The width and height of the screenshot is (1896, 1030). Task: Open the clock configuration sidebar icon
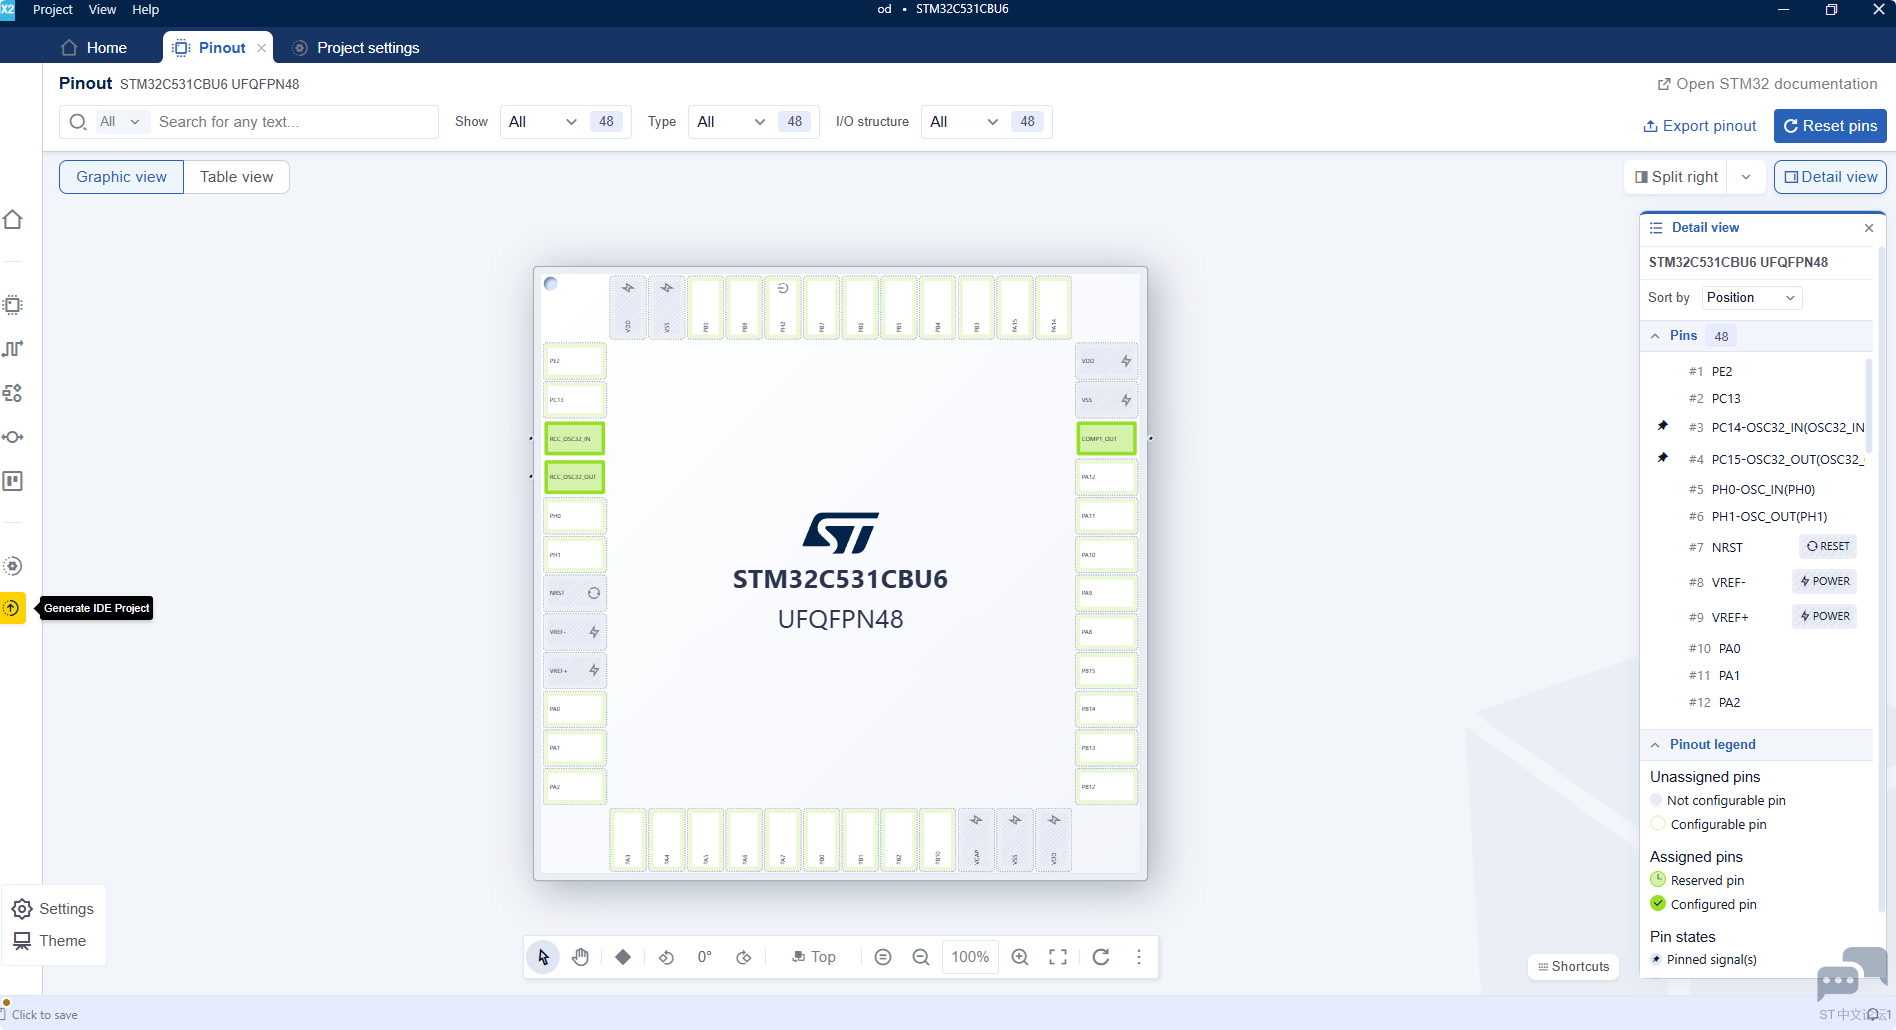(13, 349)
